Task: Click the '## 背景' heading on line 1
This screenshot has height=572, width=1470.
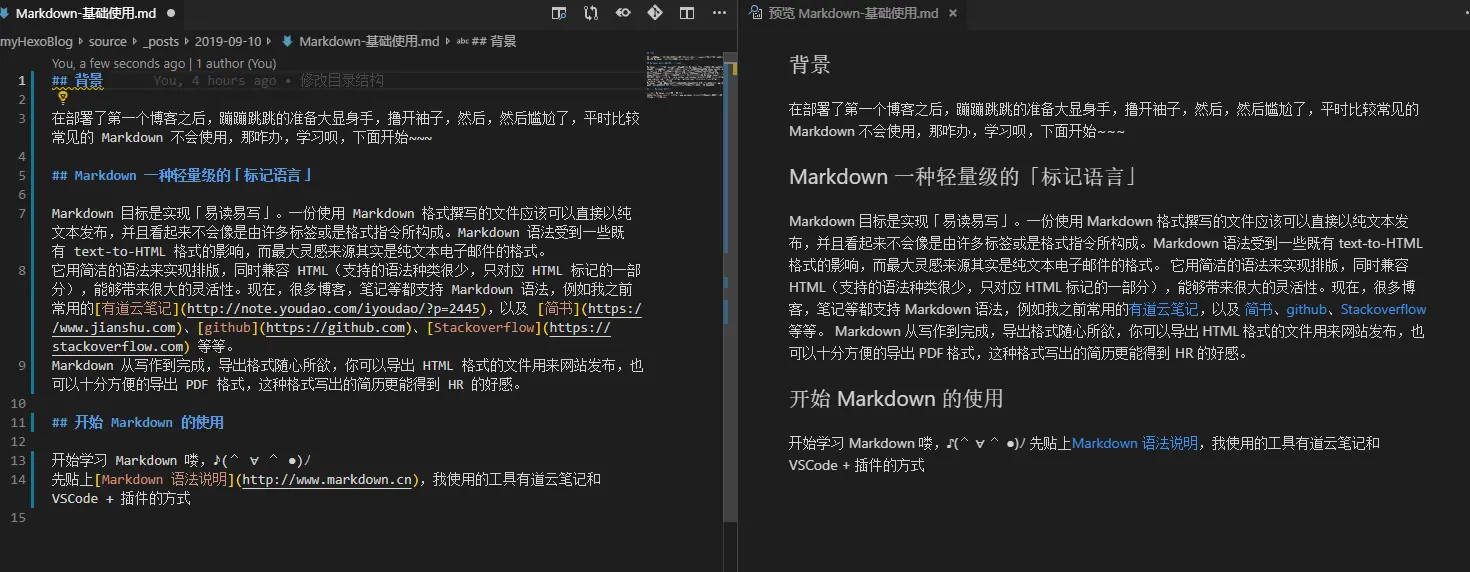Action: pos(77,80)
